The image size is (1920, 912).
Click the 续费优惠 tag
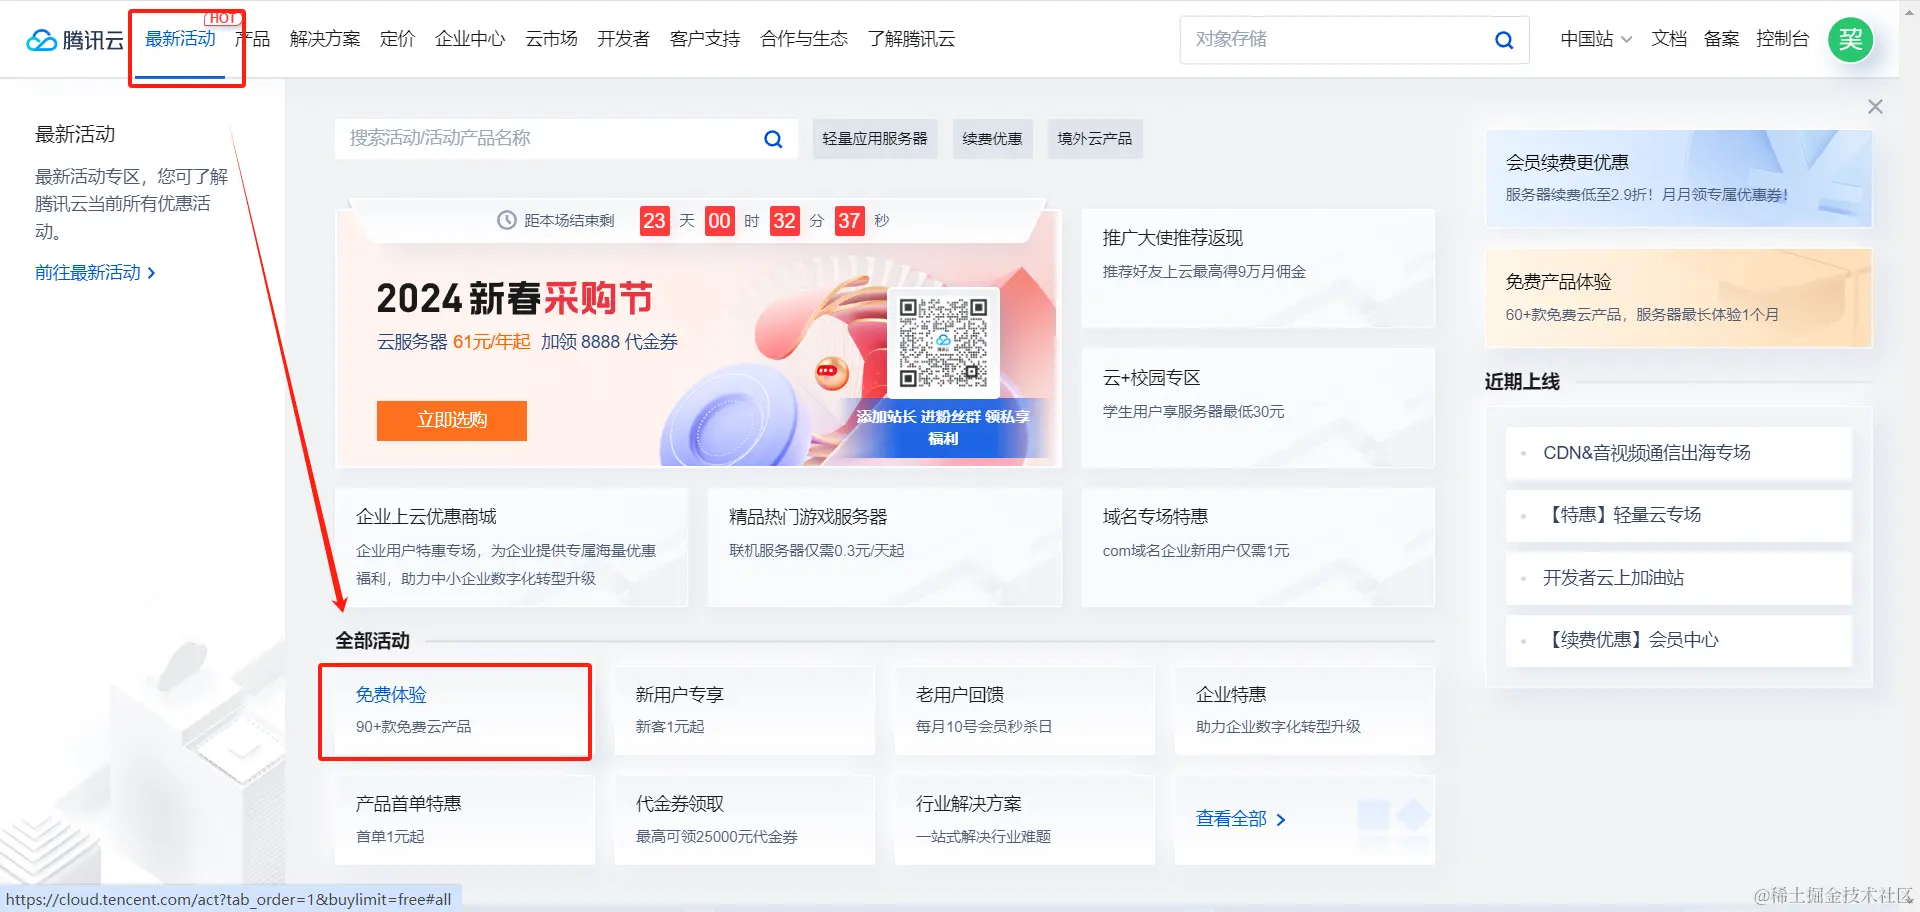992,139
